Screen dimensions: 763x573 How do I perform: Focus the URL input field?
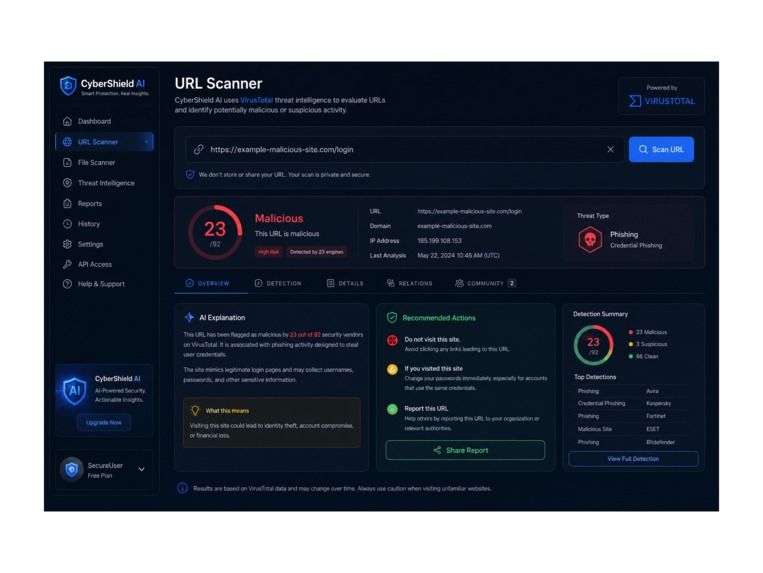(x=404, y=149)
